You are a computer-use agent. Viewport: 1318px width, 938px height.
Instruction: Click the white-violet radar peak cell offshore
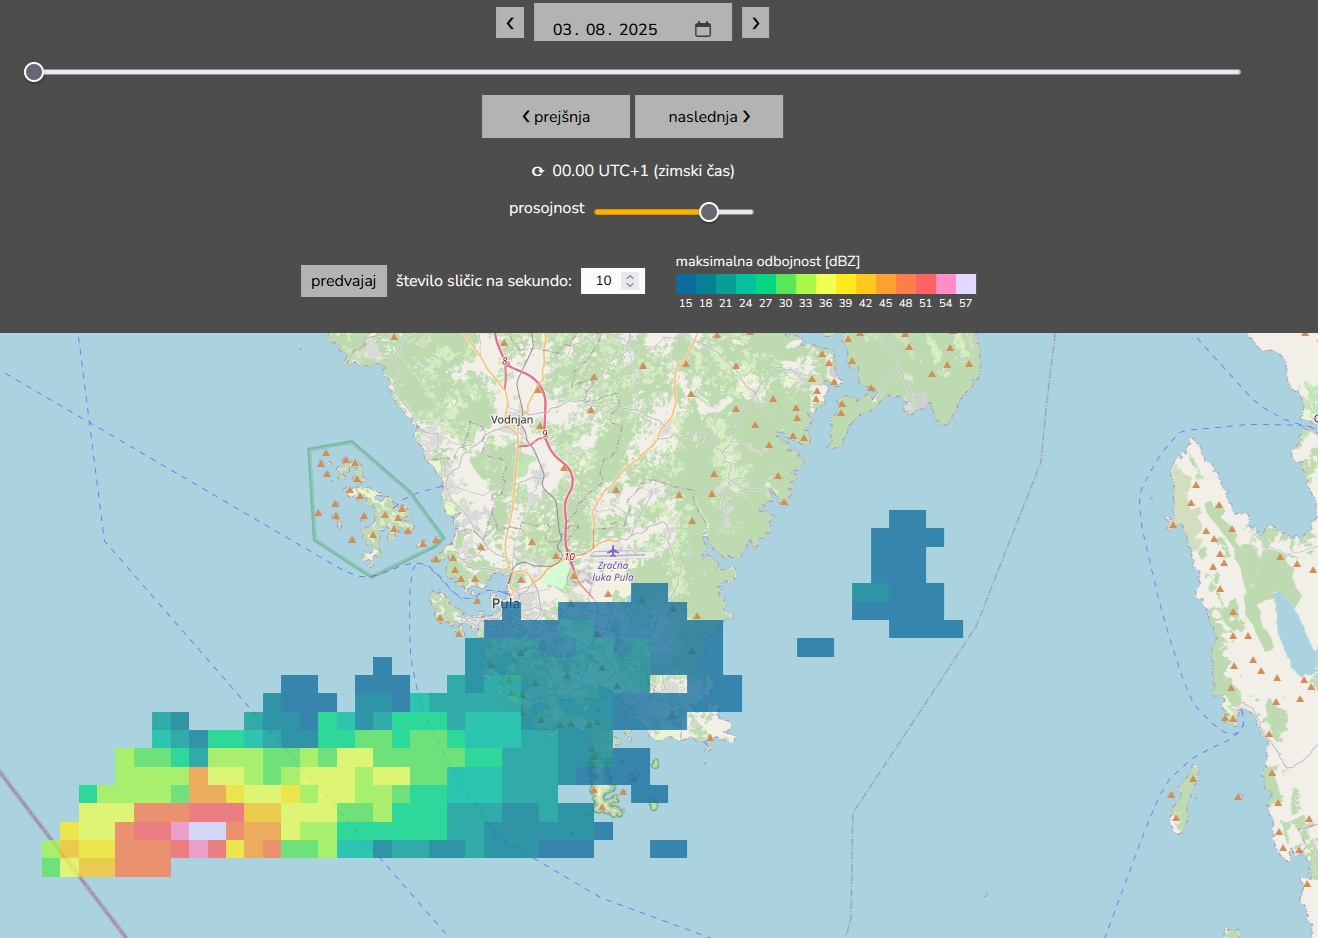click(x=207, y=831)
